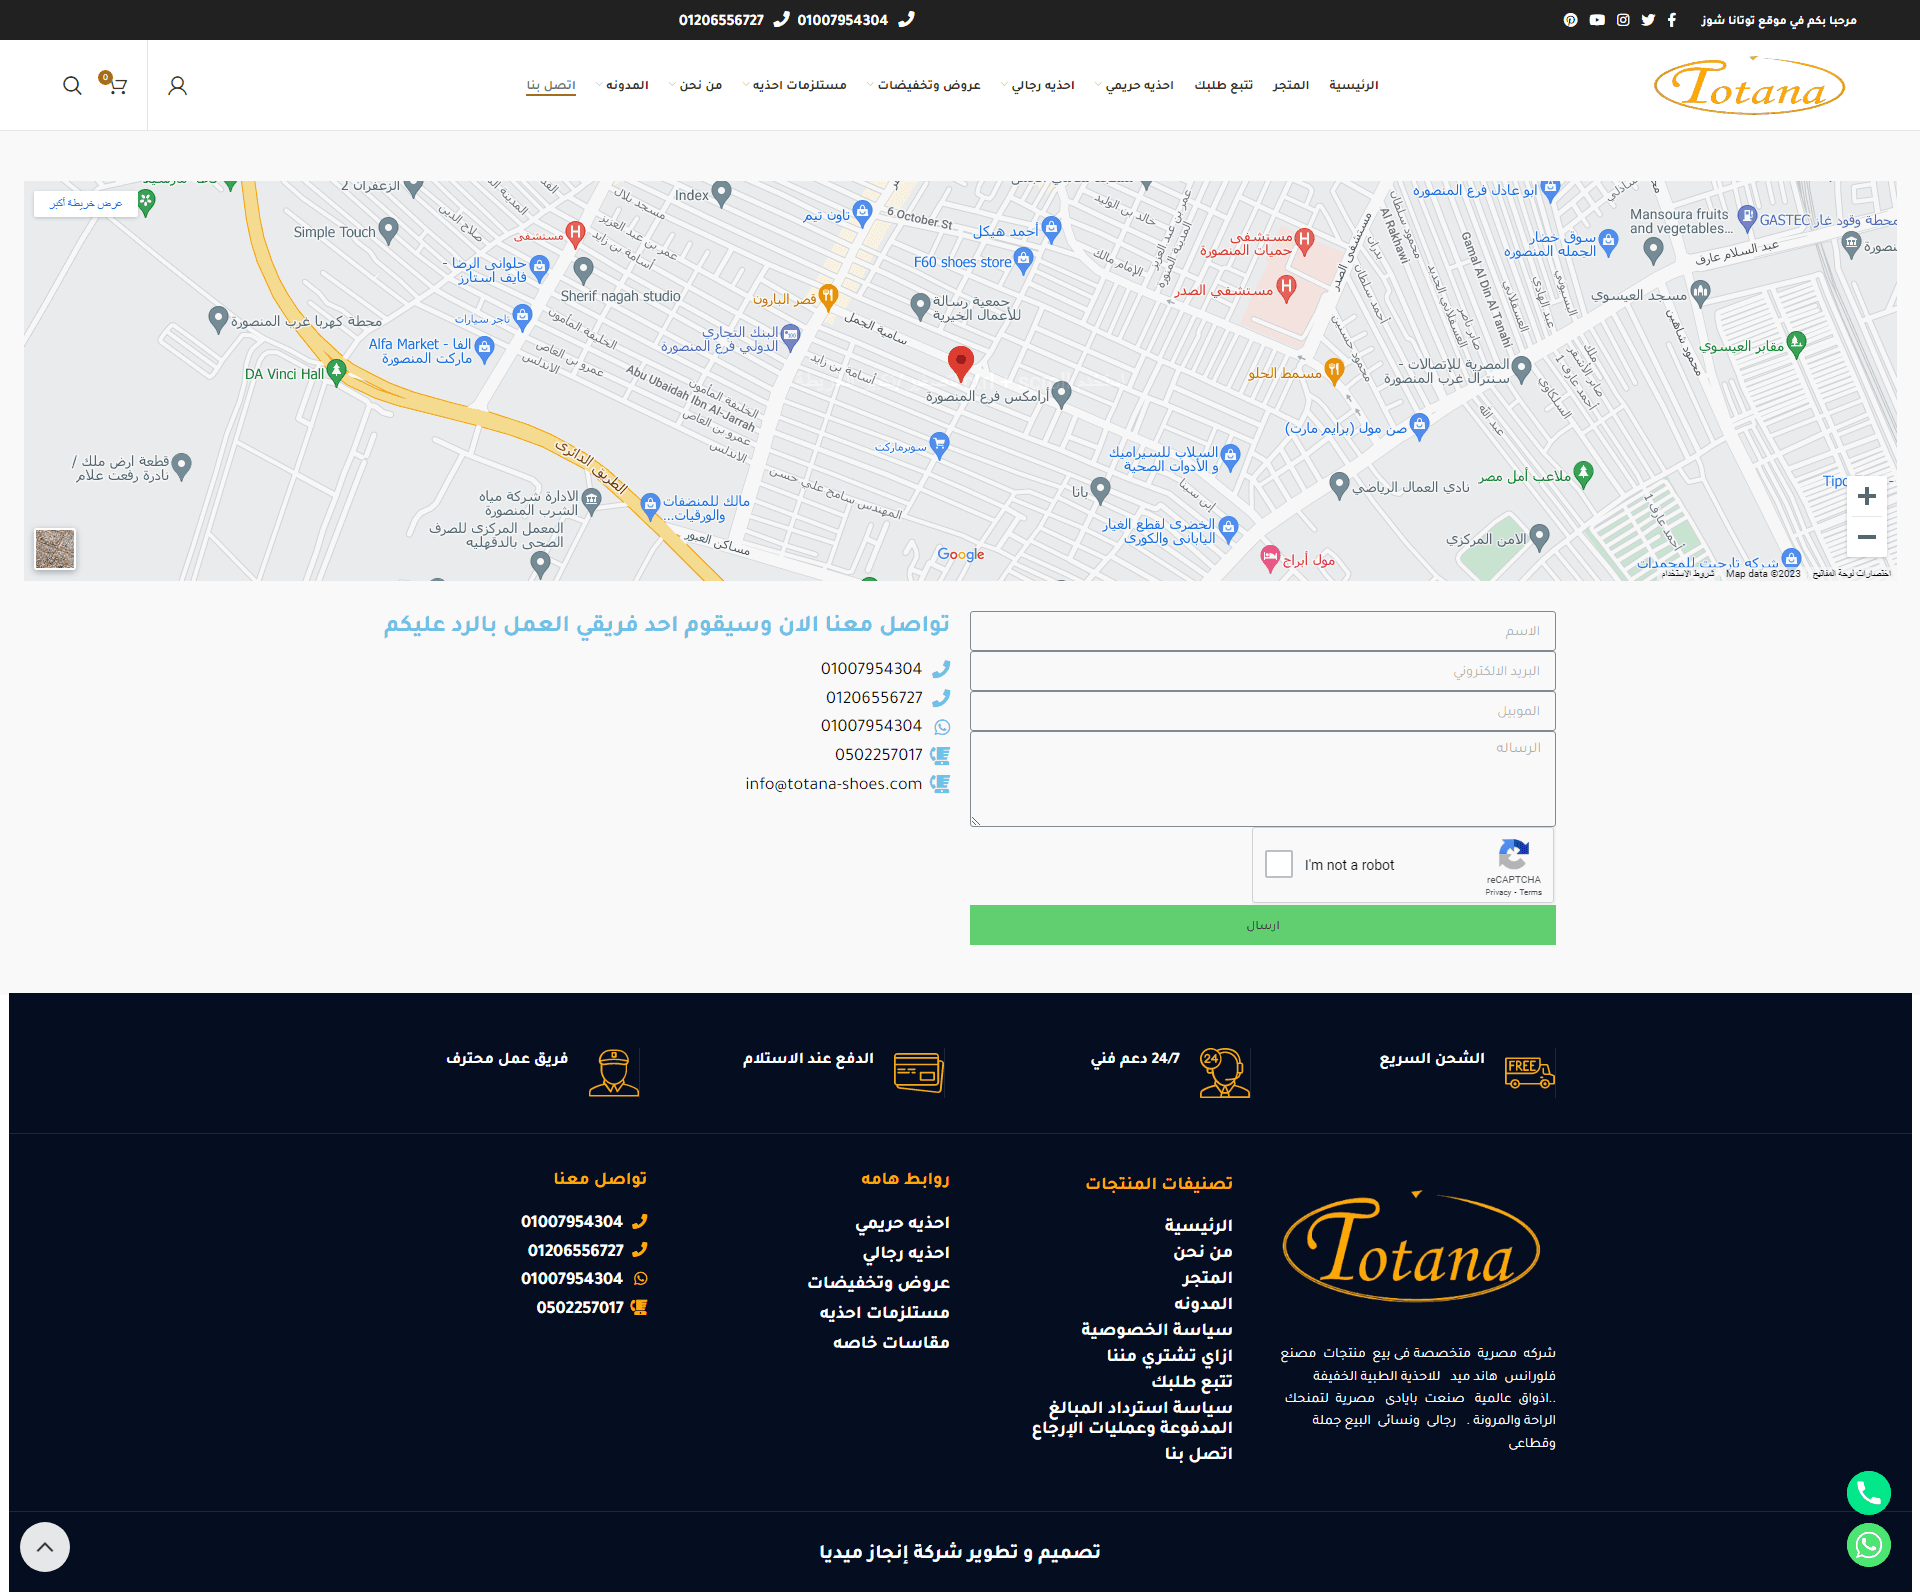Click the Twitter icon in the top bar

click(1647, 19)
